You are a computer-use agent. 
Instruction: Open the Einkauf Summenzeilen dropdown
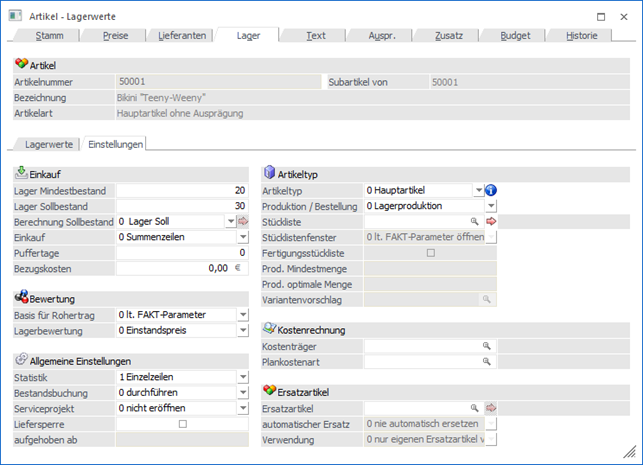point(242,237)
